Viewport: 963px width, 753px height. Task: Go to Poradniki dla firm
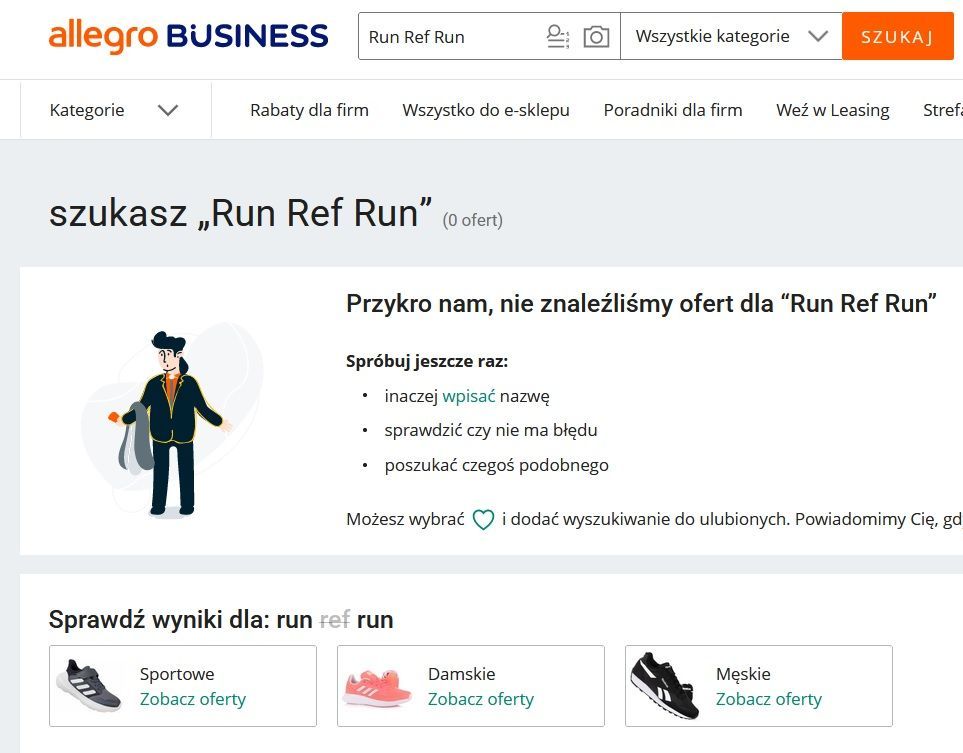tap(673, 110)
